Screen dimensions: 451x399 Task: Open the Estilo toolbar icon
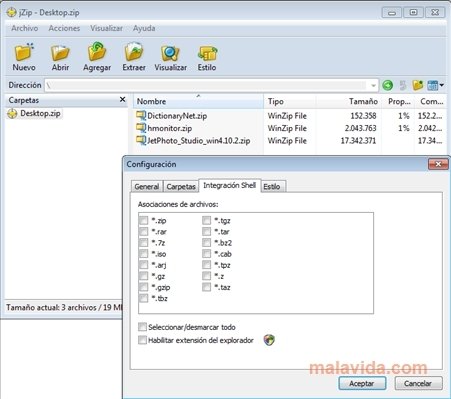pos(207,53)
